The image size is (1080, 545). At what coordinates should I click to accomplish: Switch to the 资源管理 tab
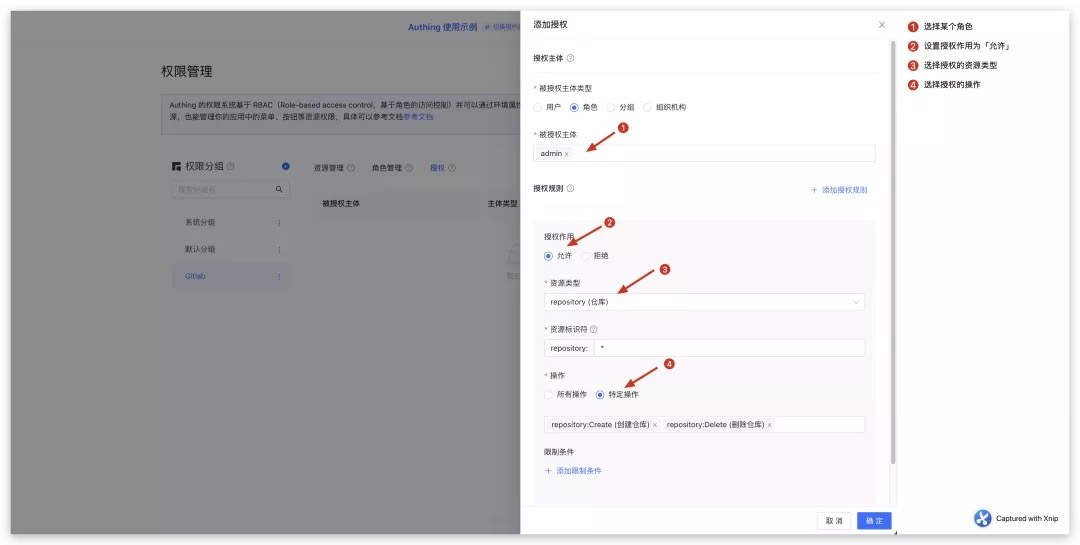tap(328, 168)
